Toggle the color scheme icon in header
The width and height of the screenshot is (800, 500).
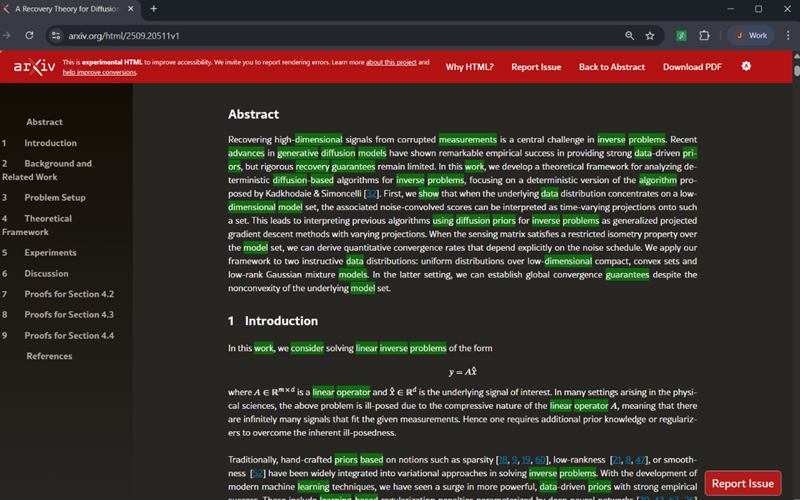click(x=746, y=66)
